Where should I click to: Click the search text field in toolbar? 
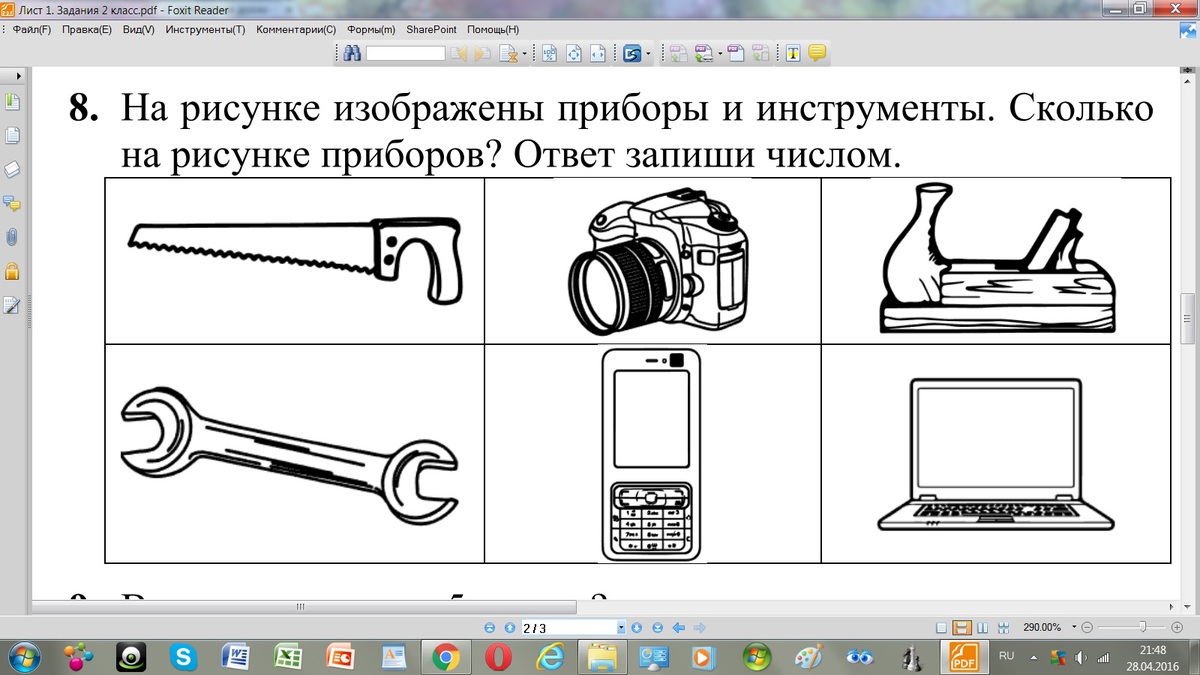click(405, 53)
